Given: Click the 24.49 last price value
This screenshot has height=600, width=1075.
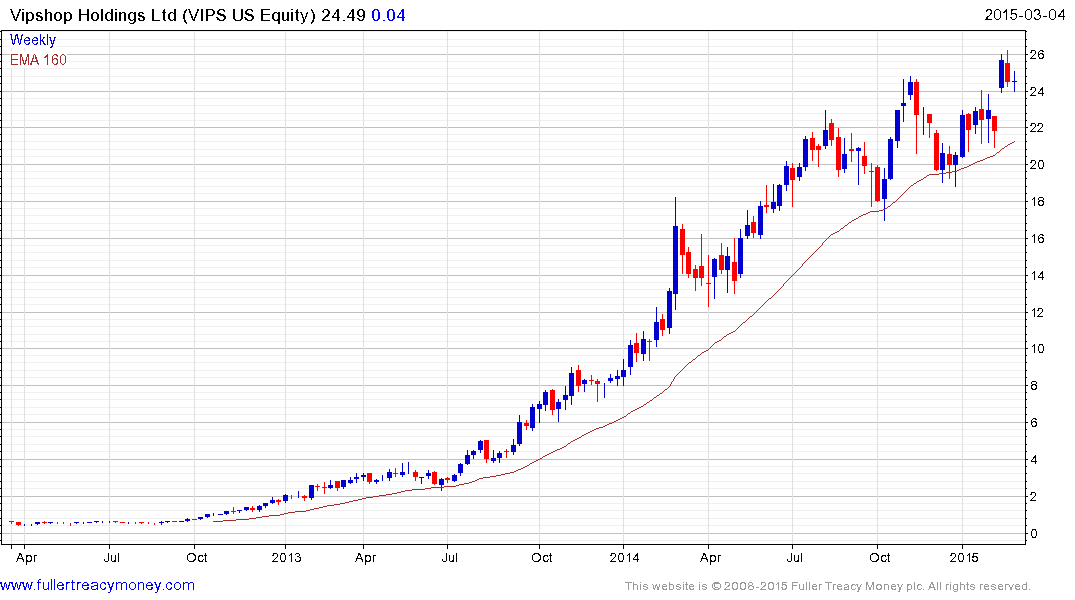Looking at the screenshot, I should [x=343, y=15].
